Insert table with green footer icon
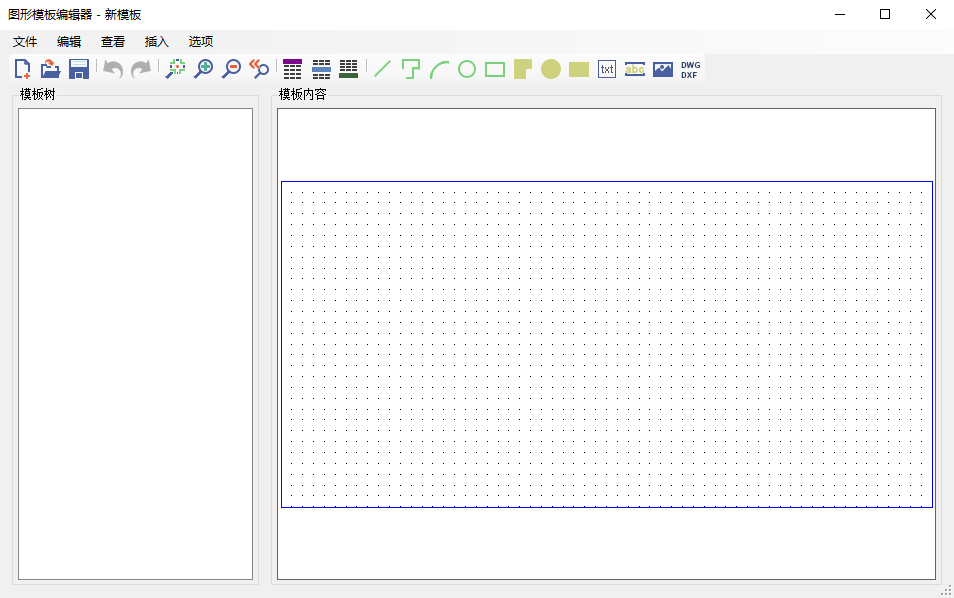 (349, 69)
